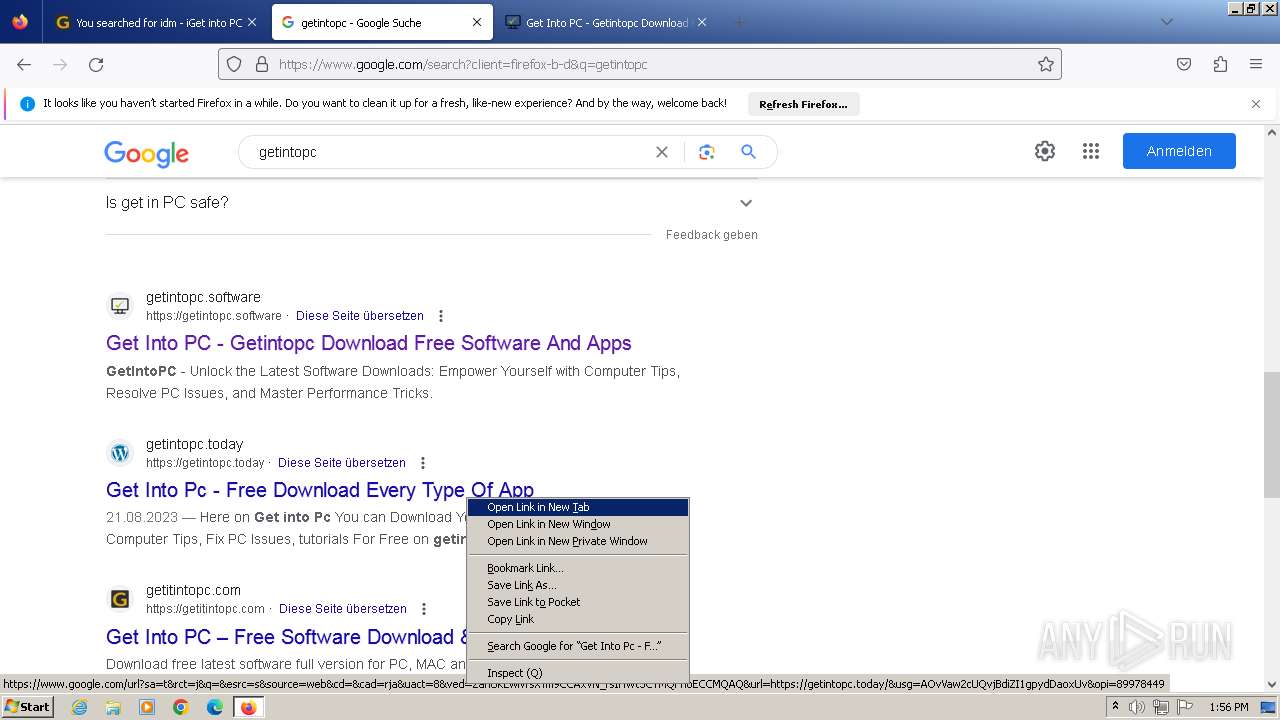Open a new tab with plus button
The width and height of the screenshot is (1280, 720).
(x=740, y=22)
